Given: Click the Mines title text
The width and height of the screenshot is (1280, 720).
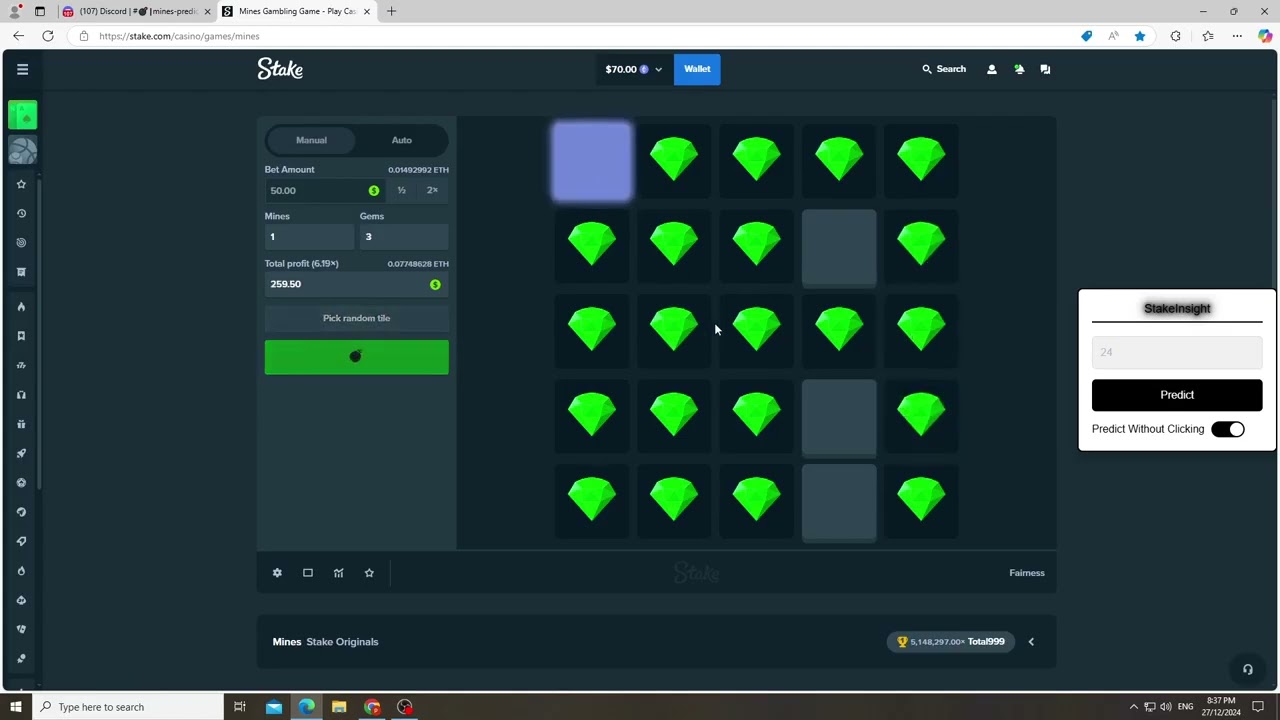Looking at the screenshot, I should point(287,642).
